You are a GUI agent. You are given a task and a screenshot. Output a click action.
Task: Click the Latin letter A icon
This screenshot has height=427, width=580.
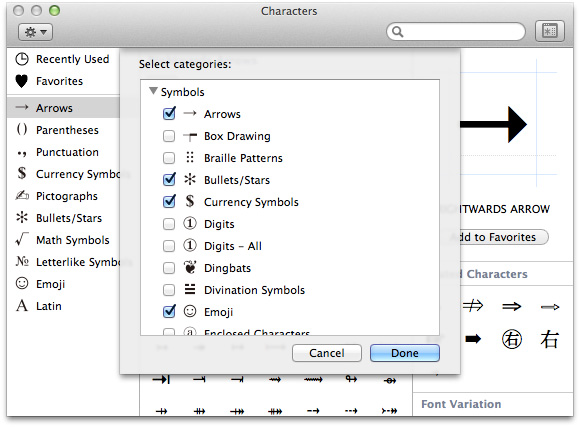tap(22, 306)
